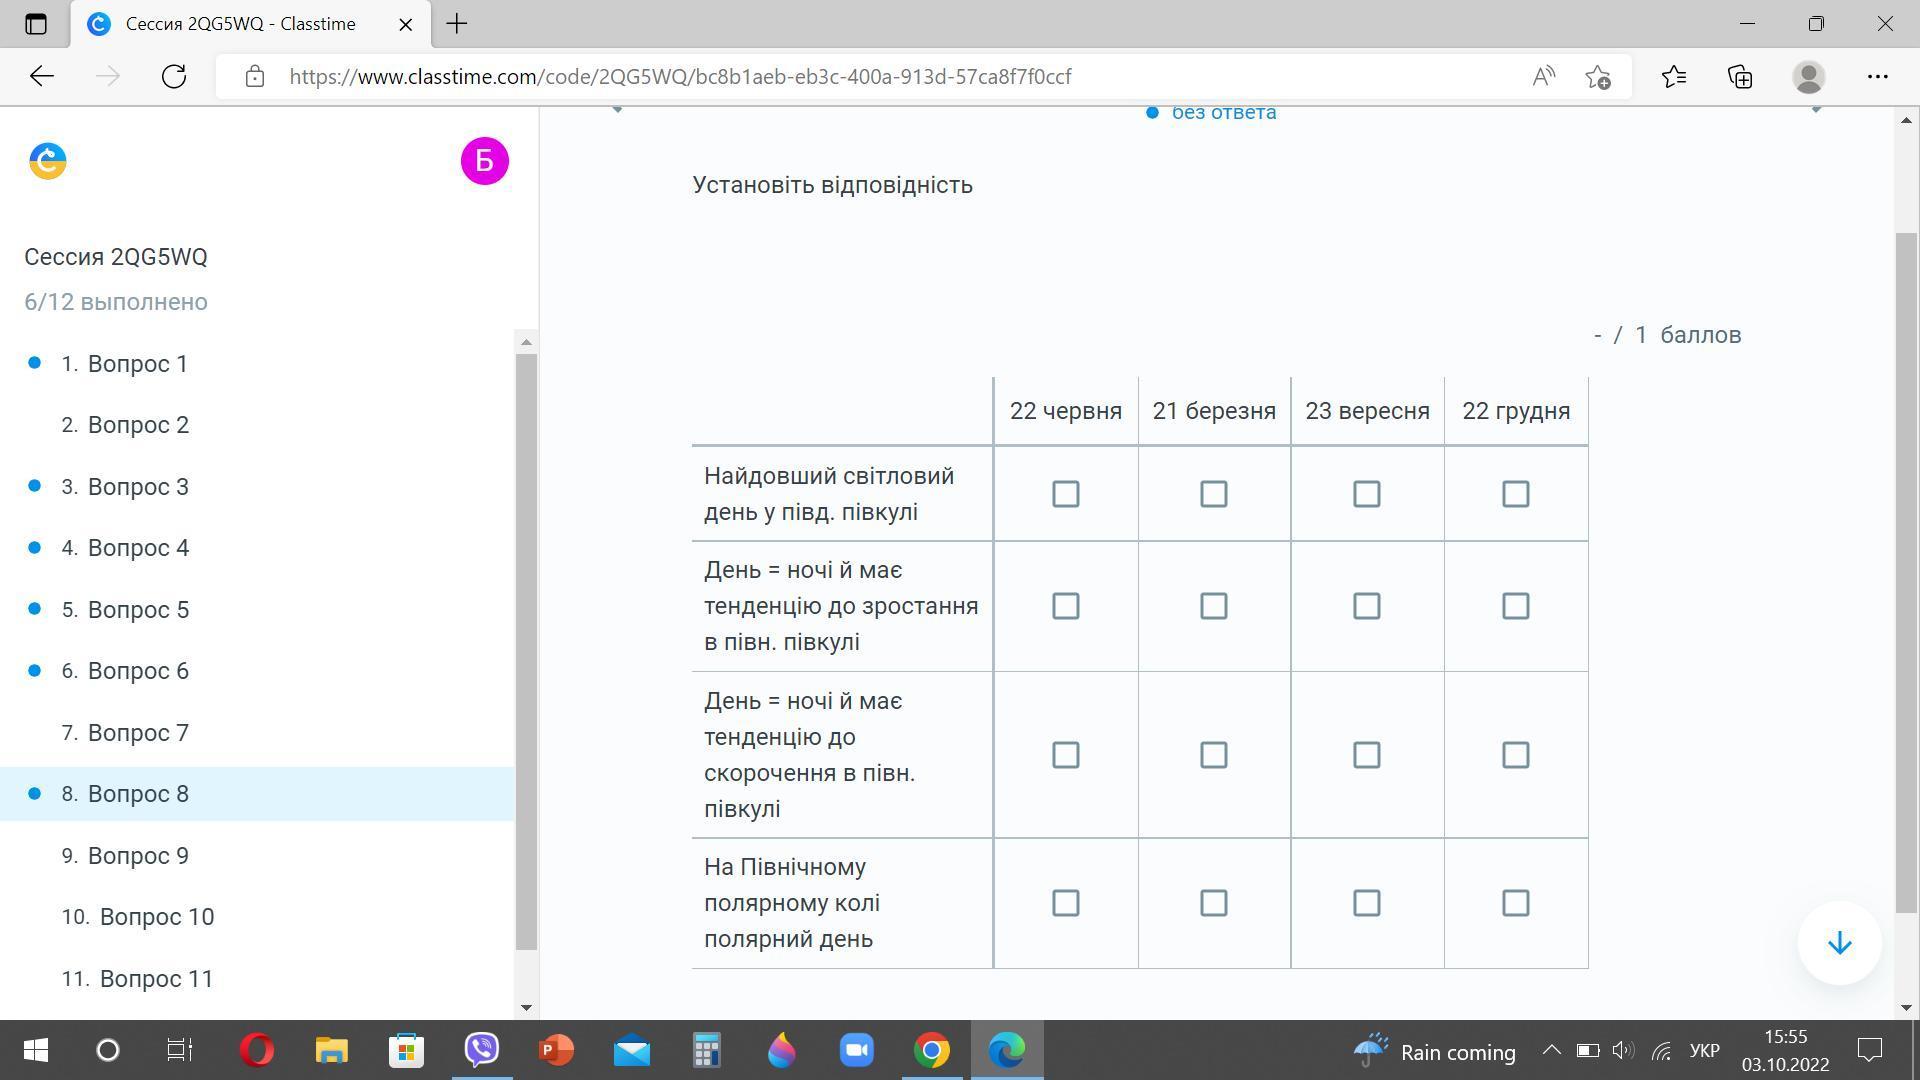The height and width of the screenshot is (1080, 1920).
Task: Select Вопрос 3 in question list
Action: coord(138,487)
